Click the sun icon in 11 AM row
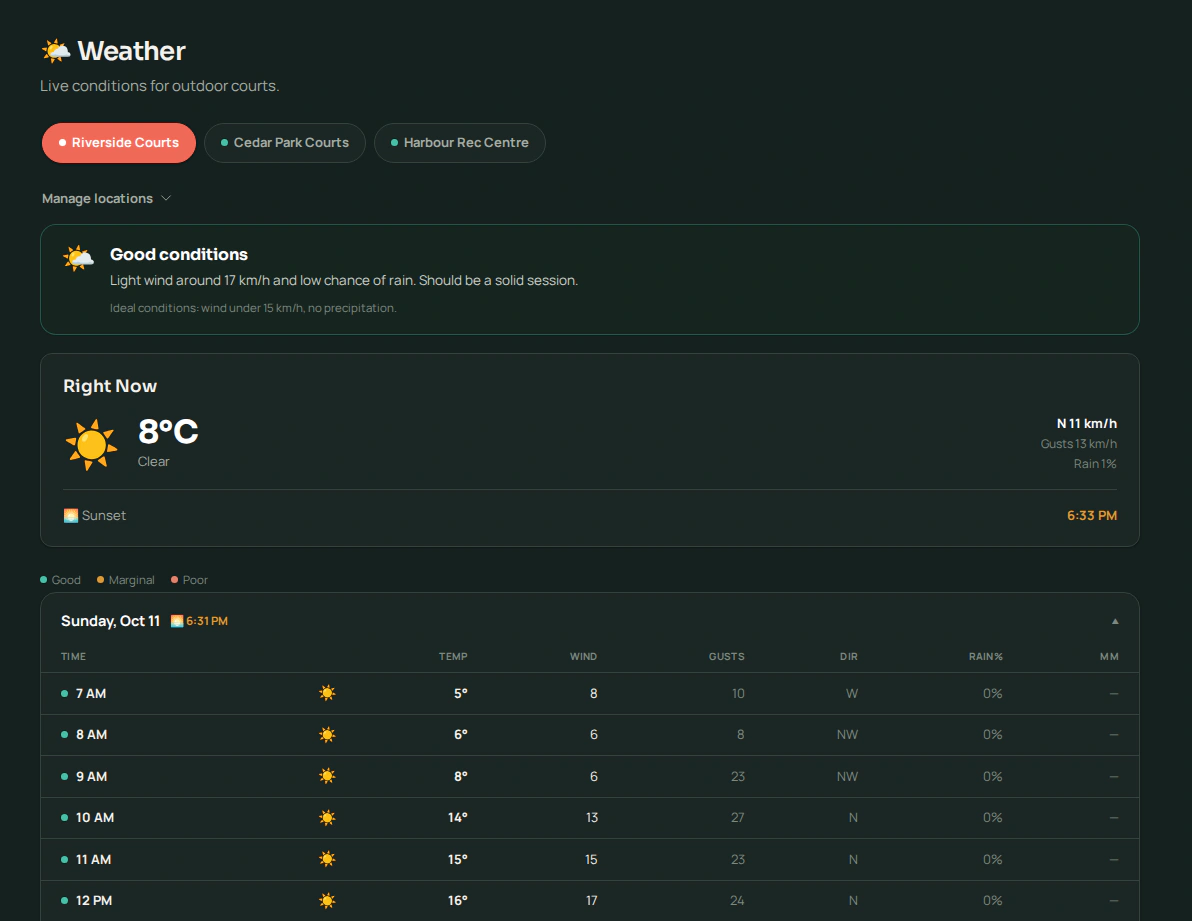 point(327,859)
